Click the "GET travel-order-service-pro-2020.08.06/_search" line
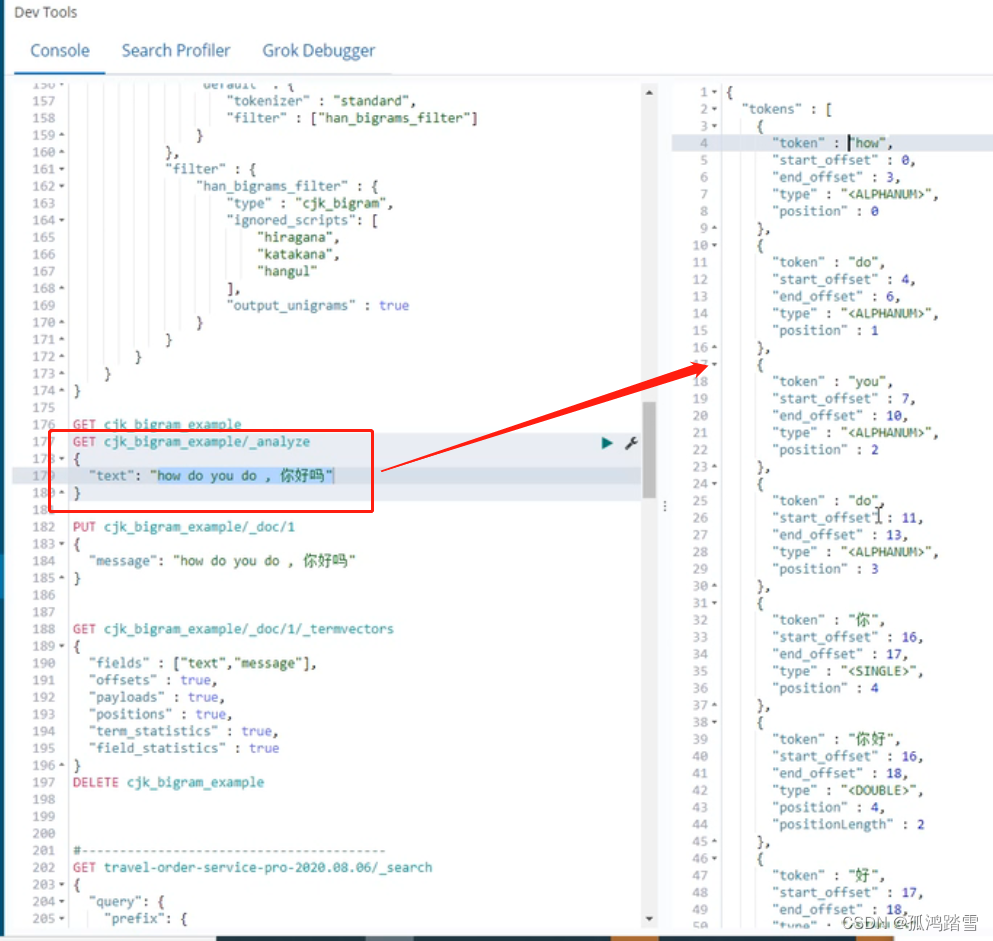Image resolution: width=993 pixels, height=941 pixels. [x=252, y=868]
